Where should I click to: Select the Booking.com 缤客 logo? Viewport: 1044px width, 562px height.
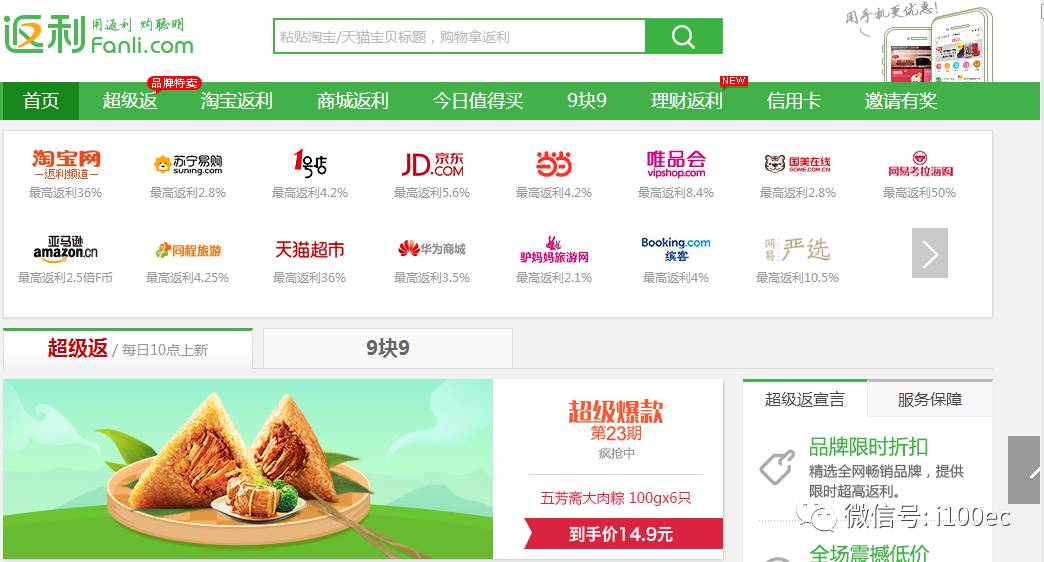(676, 249)
